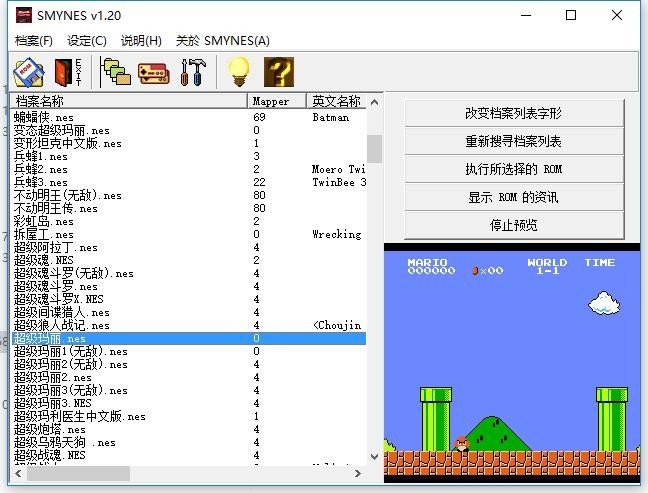Select 兵蜂1.nes row
The width and height of the screenshot is (648, 493).
point(188,156)
